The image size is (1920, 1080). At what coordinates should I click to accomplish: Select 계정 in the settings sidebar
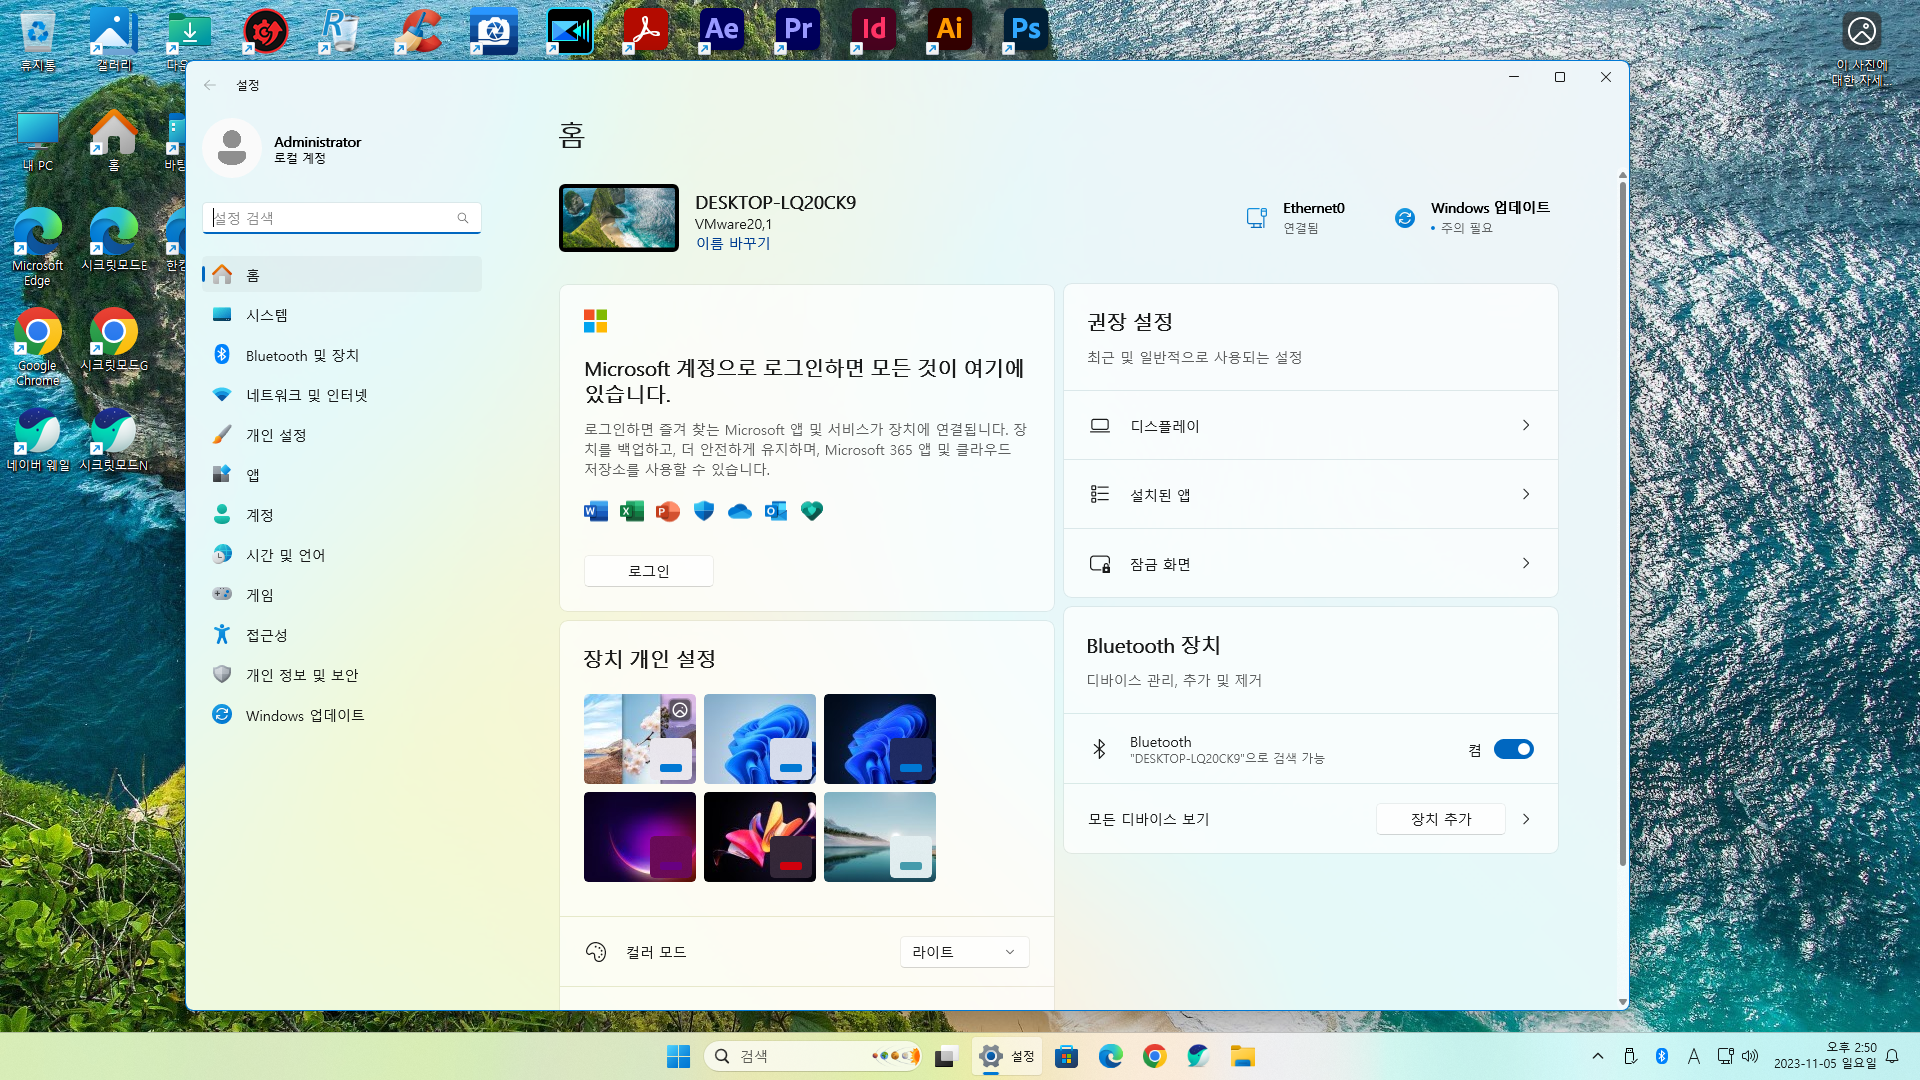(x=259, y=515)
